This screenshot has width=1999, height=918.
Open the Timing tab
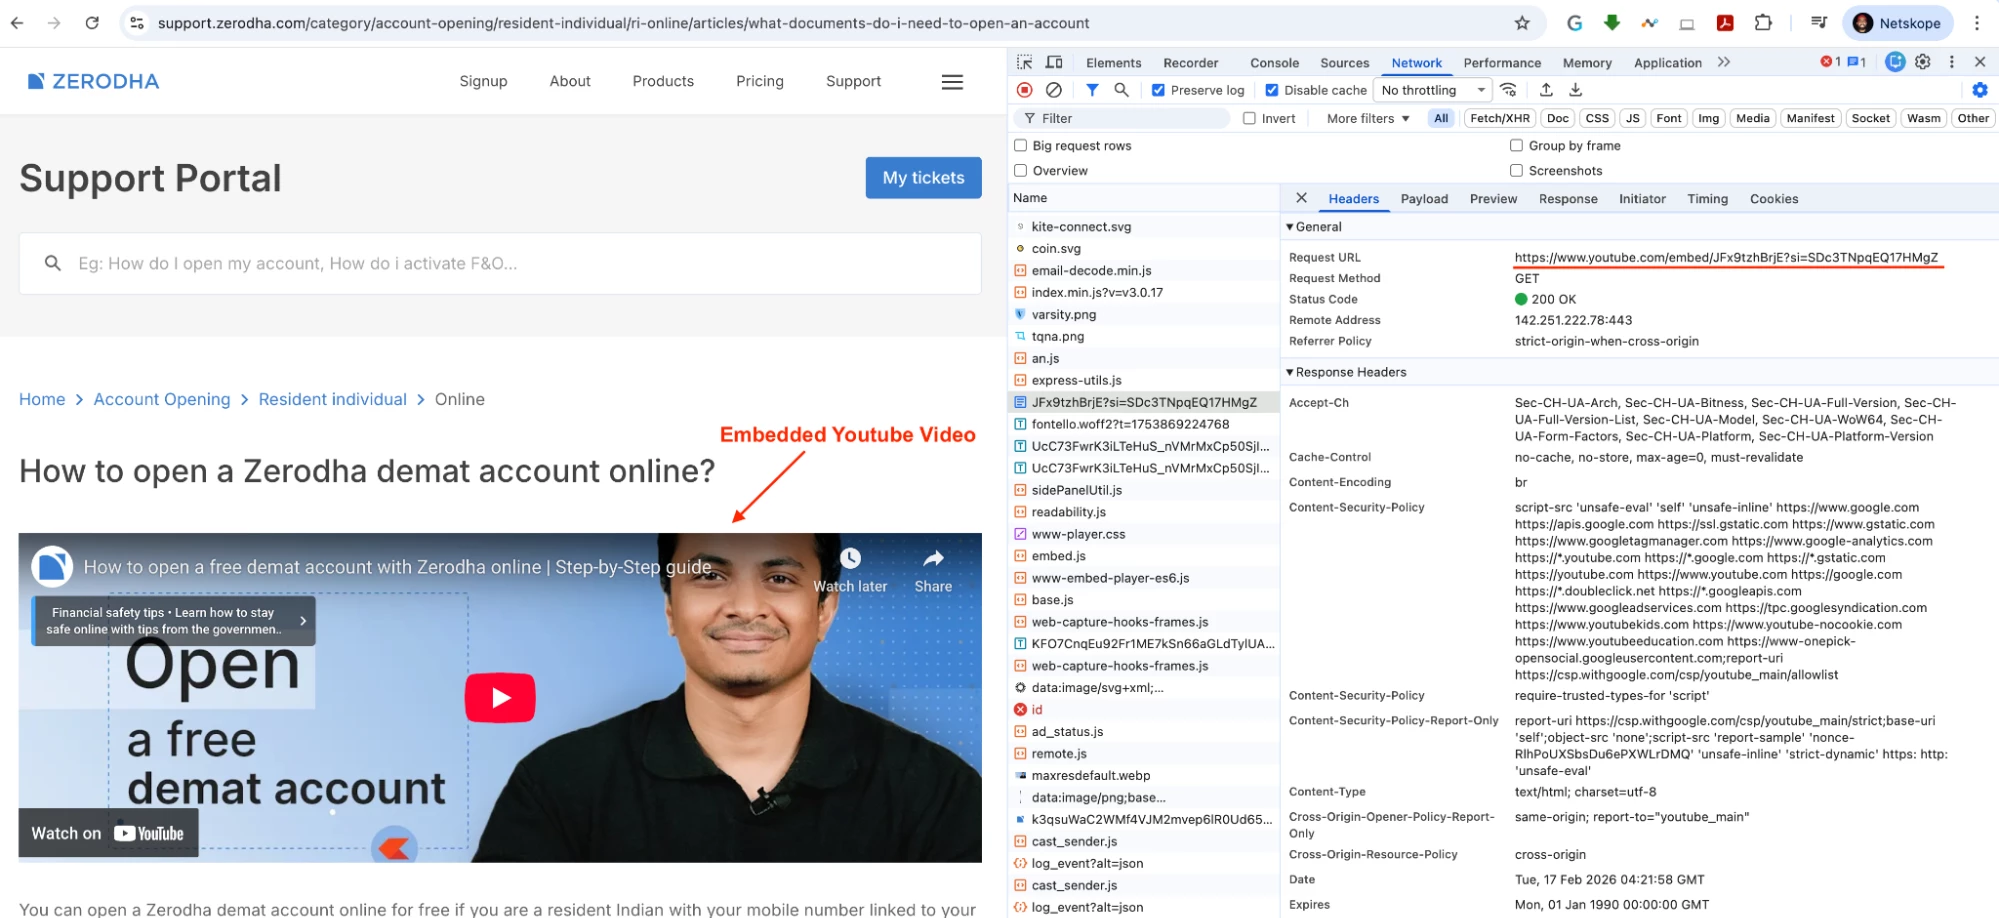pyautogui.click(x=1707, y=199)
